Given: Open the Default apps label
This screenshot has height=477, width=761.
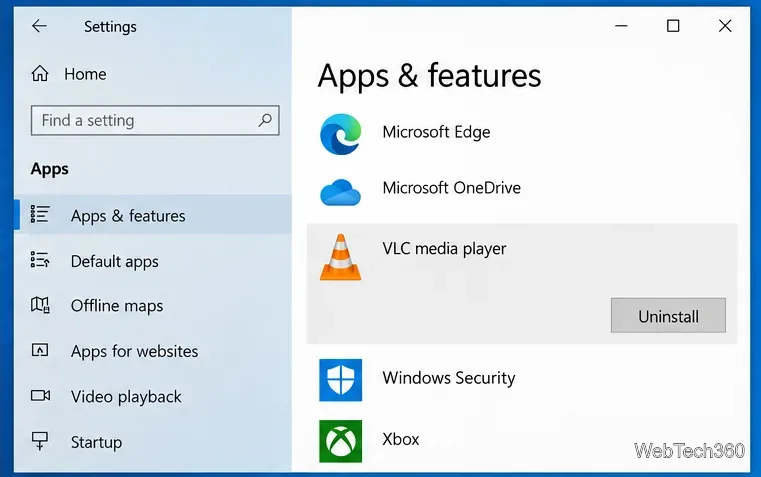Looking at the screenshot, I should click(115, 262).
